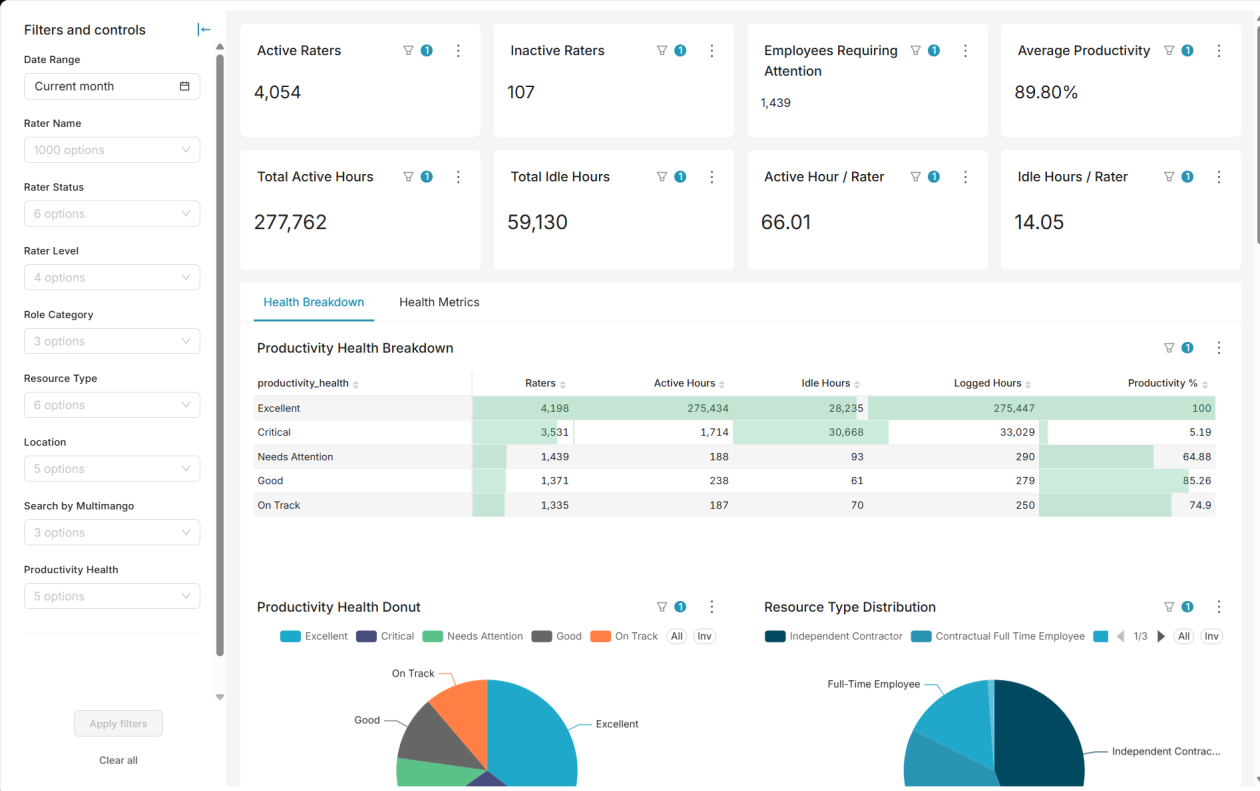Screen dimensions: 1260x791
Task: Click filter icon on Total Active Hours card
Action: click(x=408, y=176)
